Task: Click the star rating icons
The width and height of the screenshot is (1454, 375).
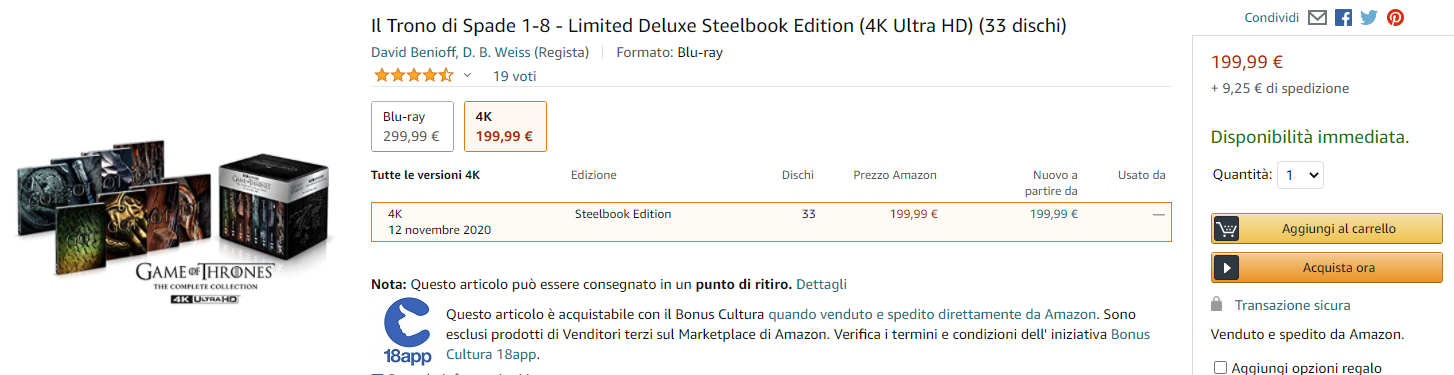Action: point(413,75)
